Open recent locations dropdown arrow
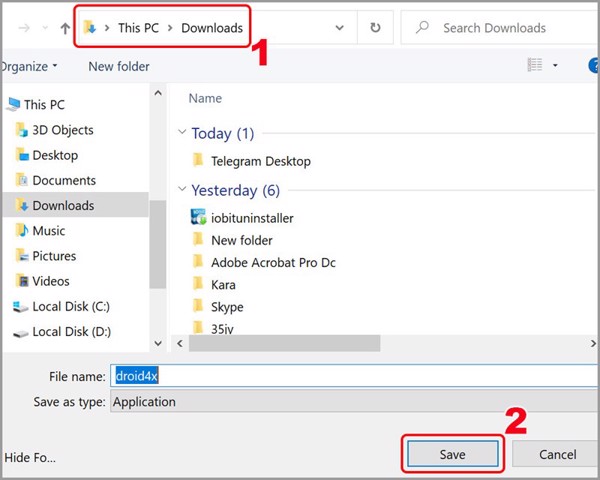The image size is (600, 480). click(x=45, y=28)
